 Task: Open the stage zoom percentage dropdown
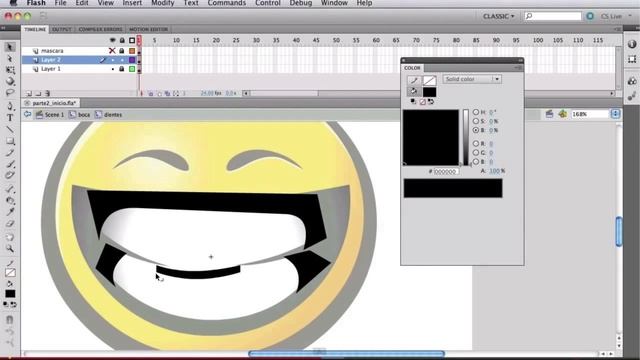coord(615,114)
